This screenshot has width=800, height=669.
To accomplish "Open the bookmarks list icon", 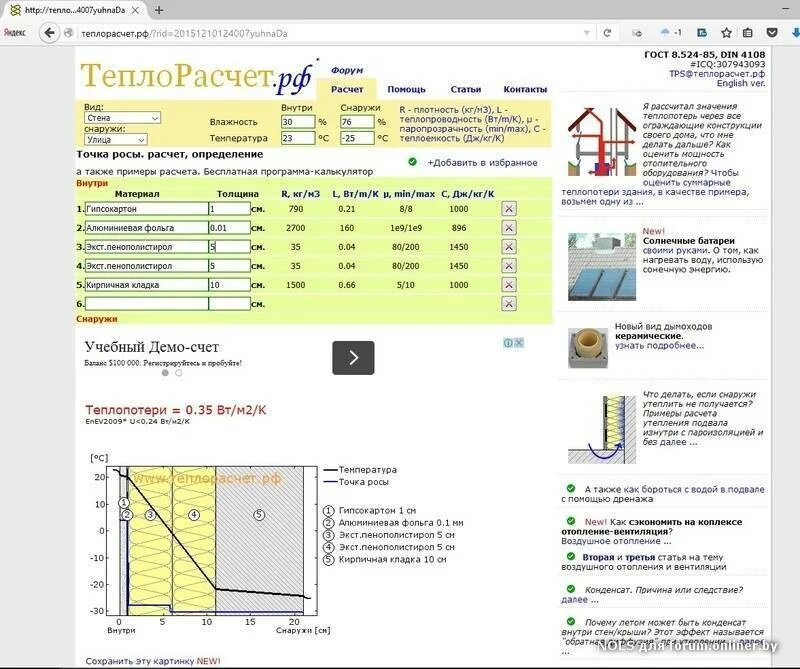I will [x=747, y=33].
